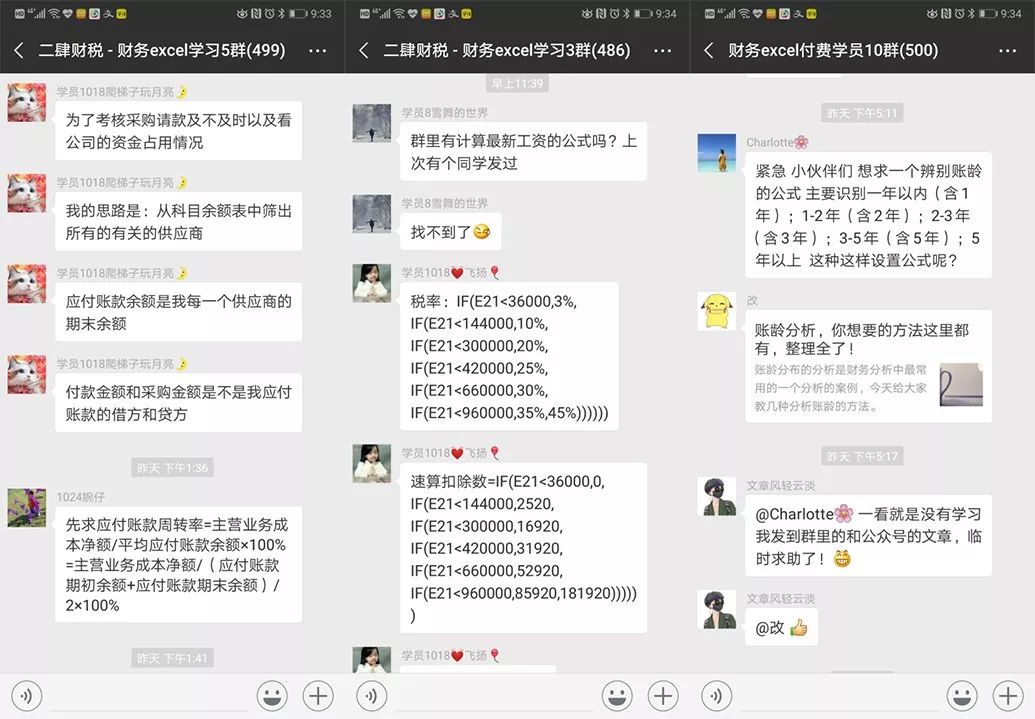Open snowy avatar beside 找不到了 message
The height and width of the screenshot is (719, 1035).
pyautogui.click(x=372, y=213)
